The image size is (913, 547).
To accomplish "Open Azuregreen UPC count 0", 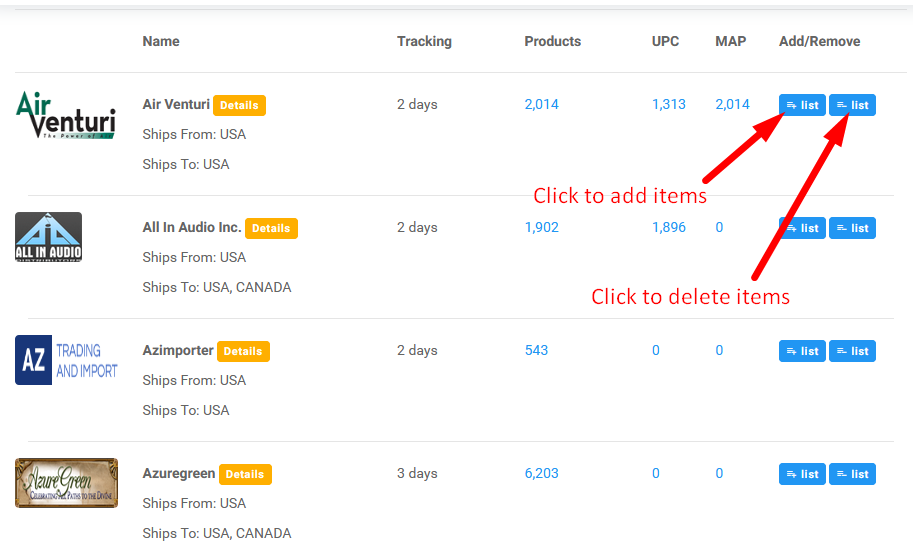I will [656, 473].
